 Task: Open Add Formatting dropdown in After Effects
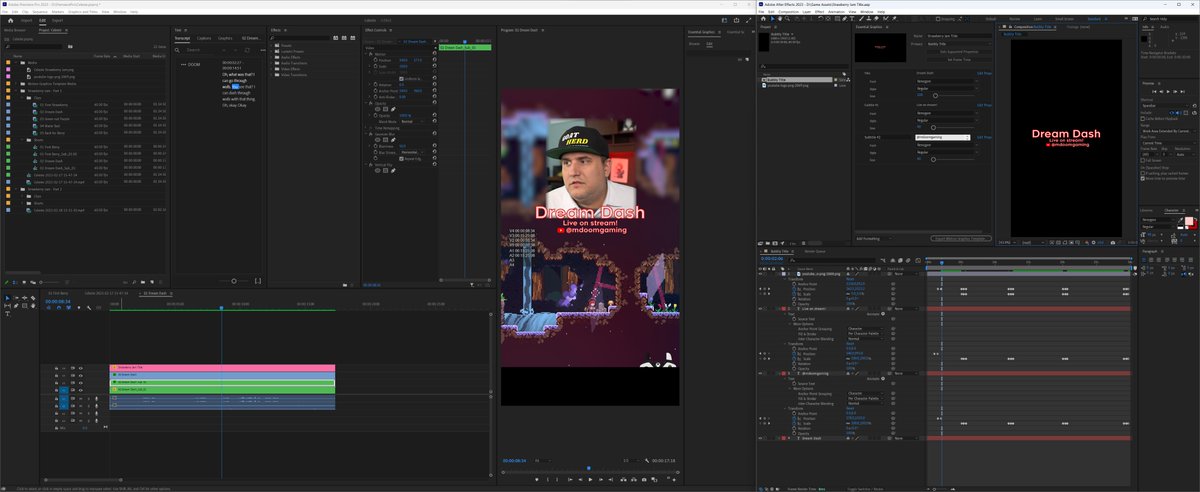pyautogui.click(x=875, y=239)
